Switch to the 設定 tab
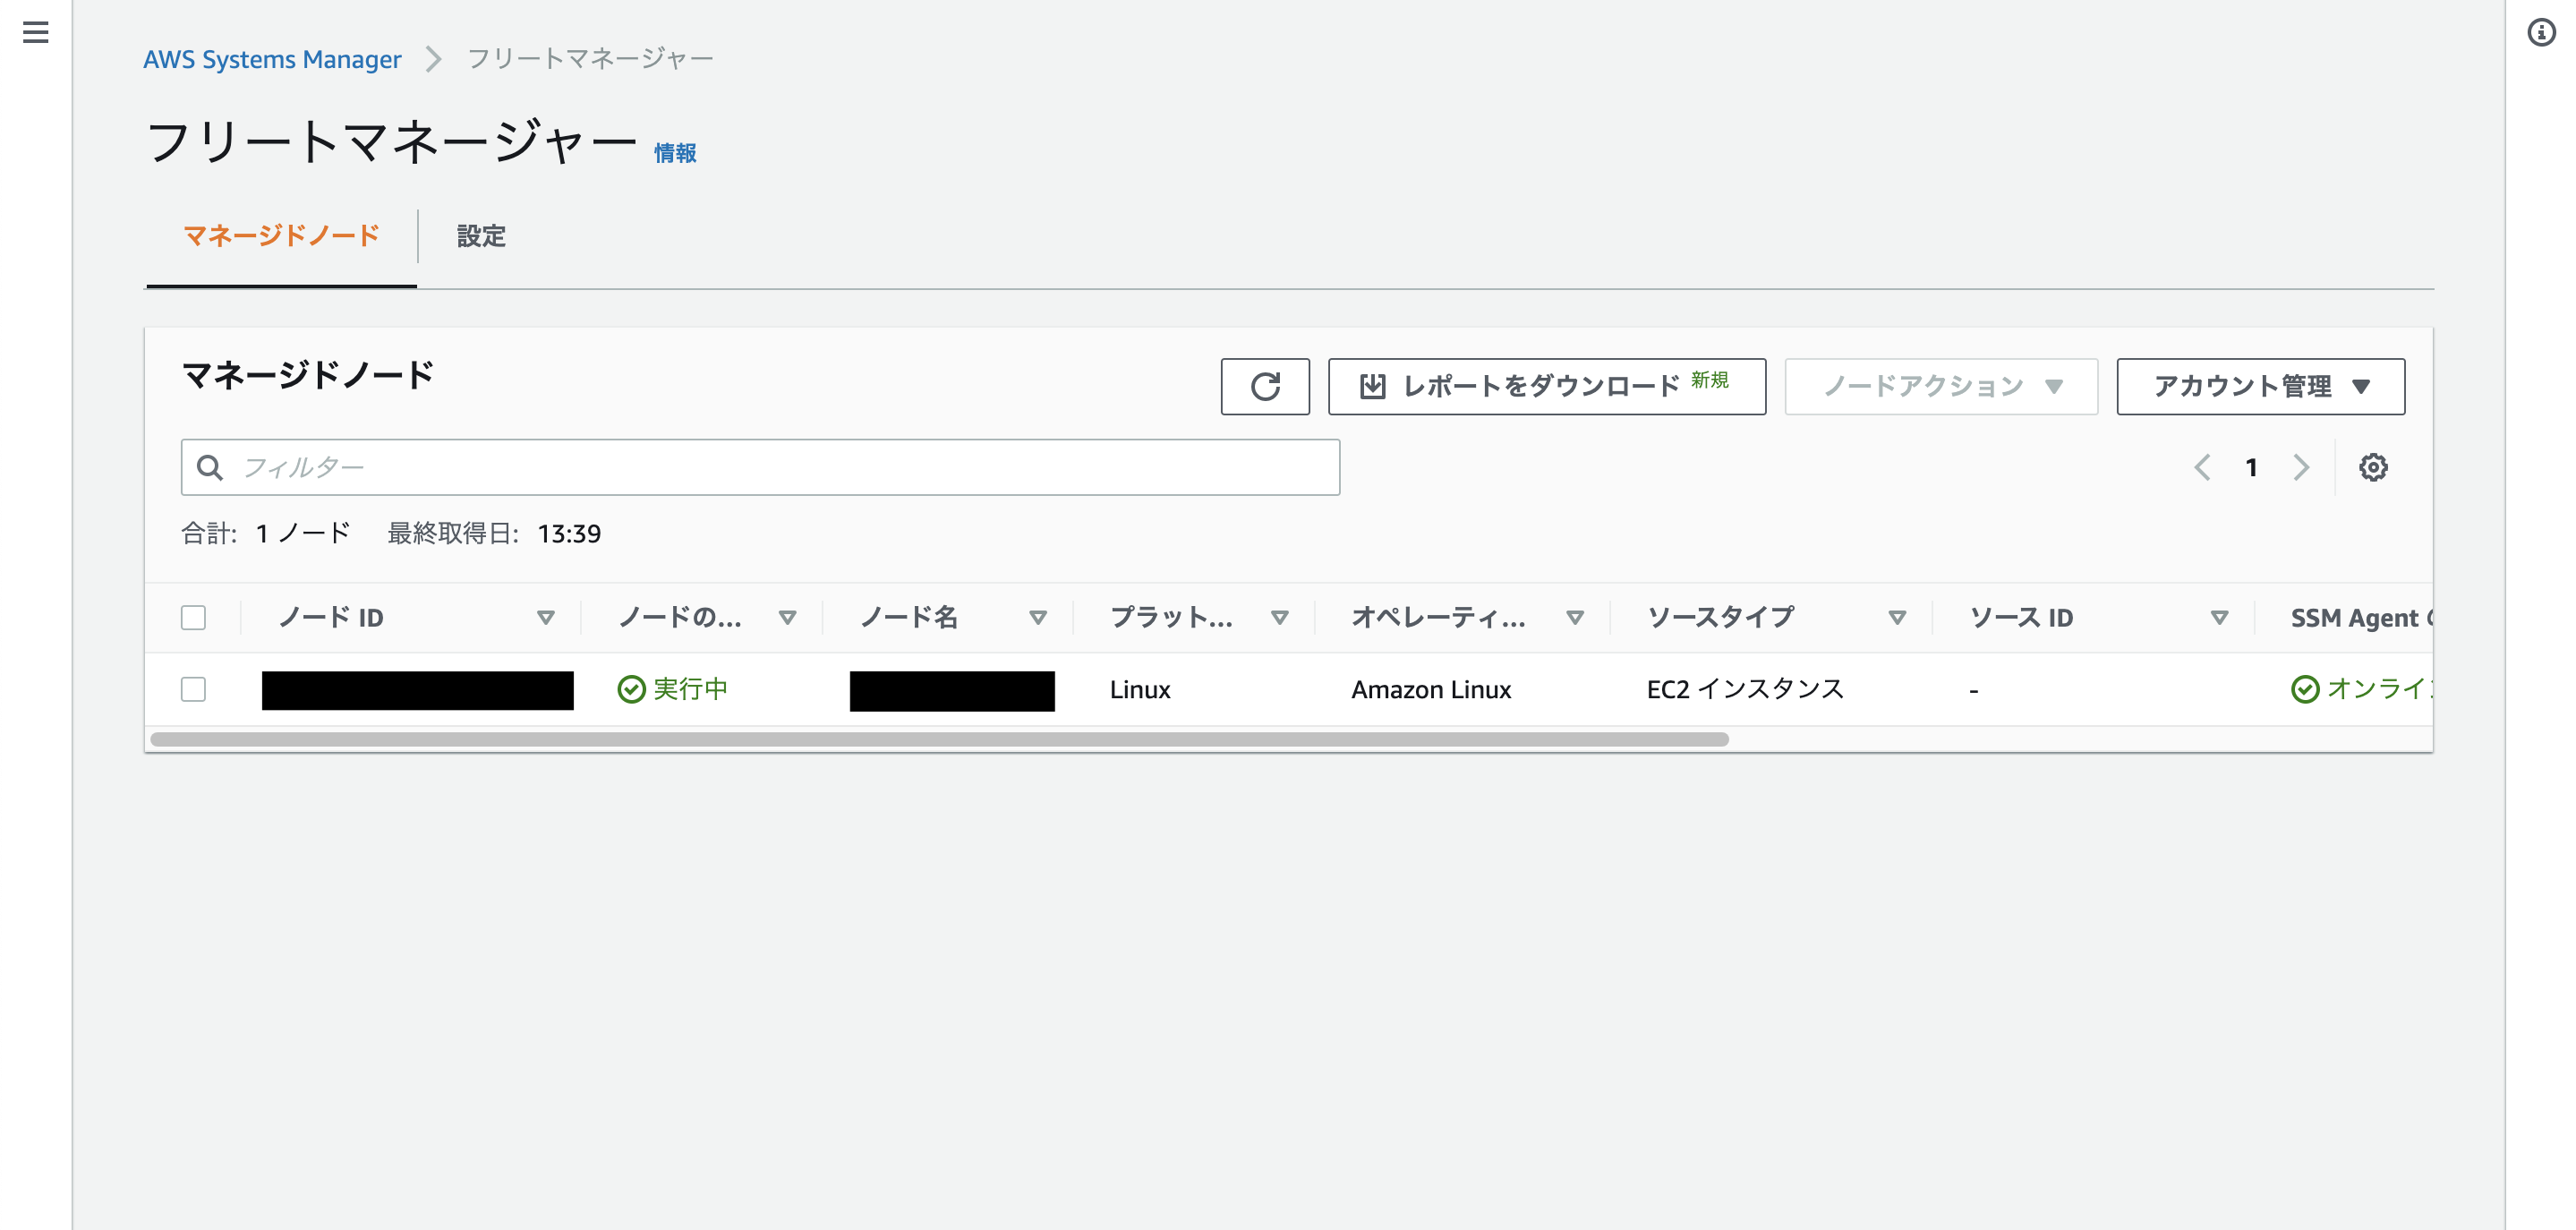 (480, 237)
